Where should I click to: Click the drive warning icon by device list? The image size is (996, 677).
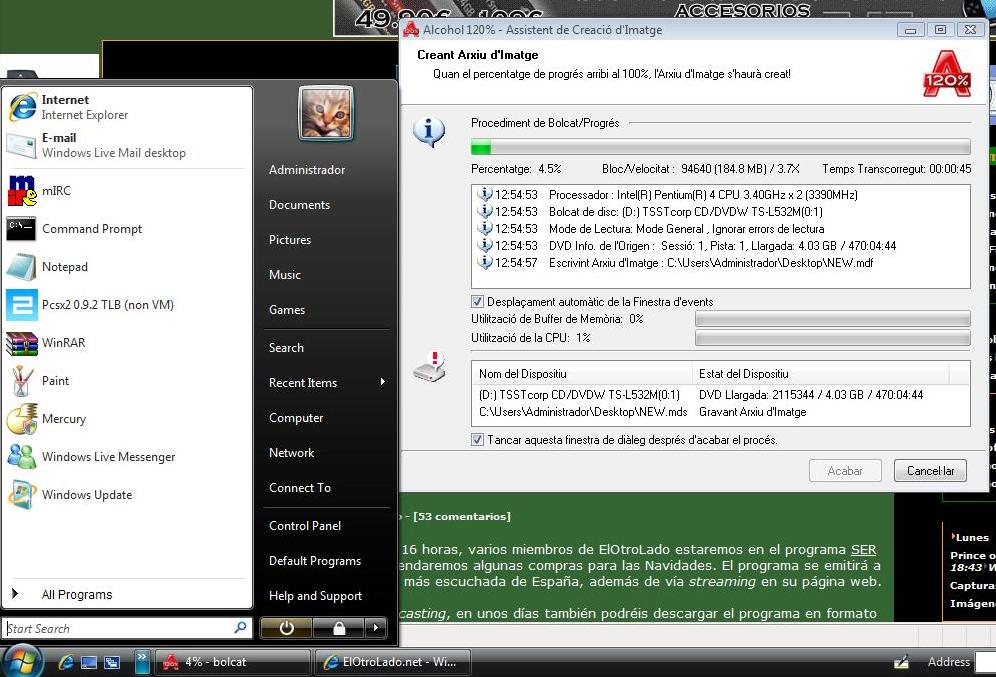coord(430,367)
